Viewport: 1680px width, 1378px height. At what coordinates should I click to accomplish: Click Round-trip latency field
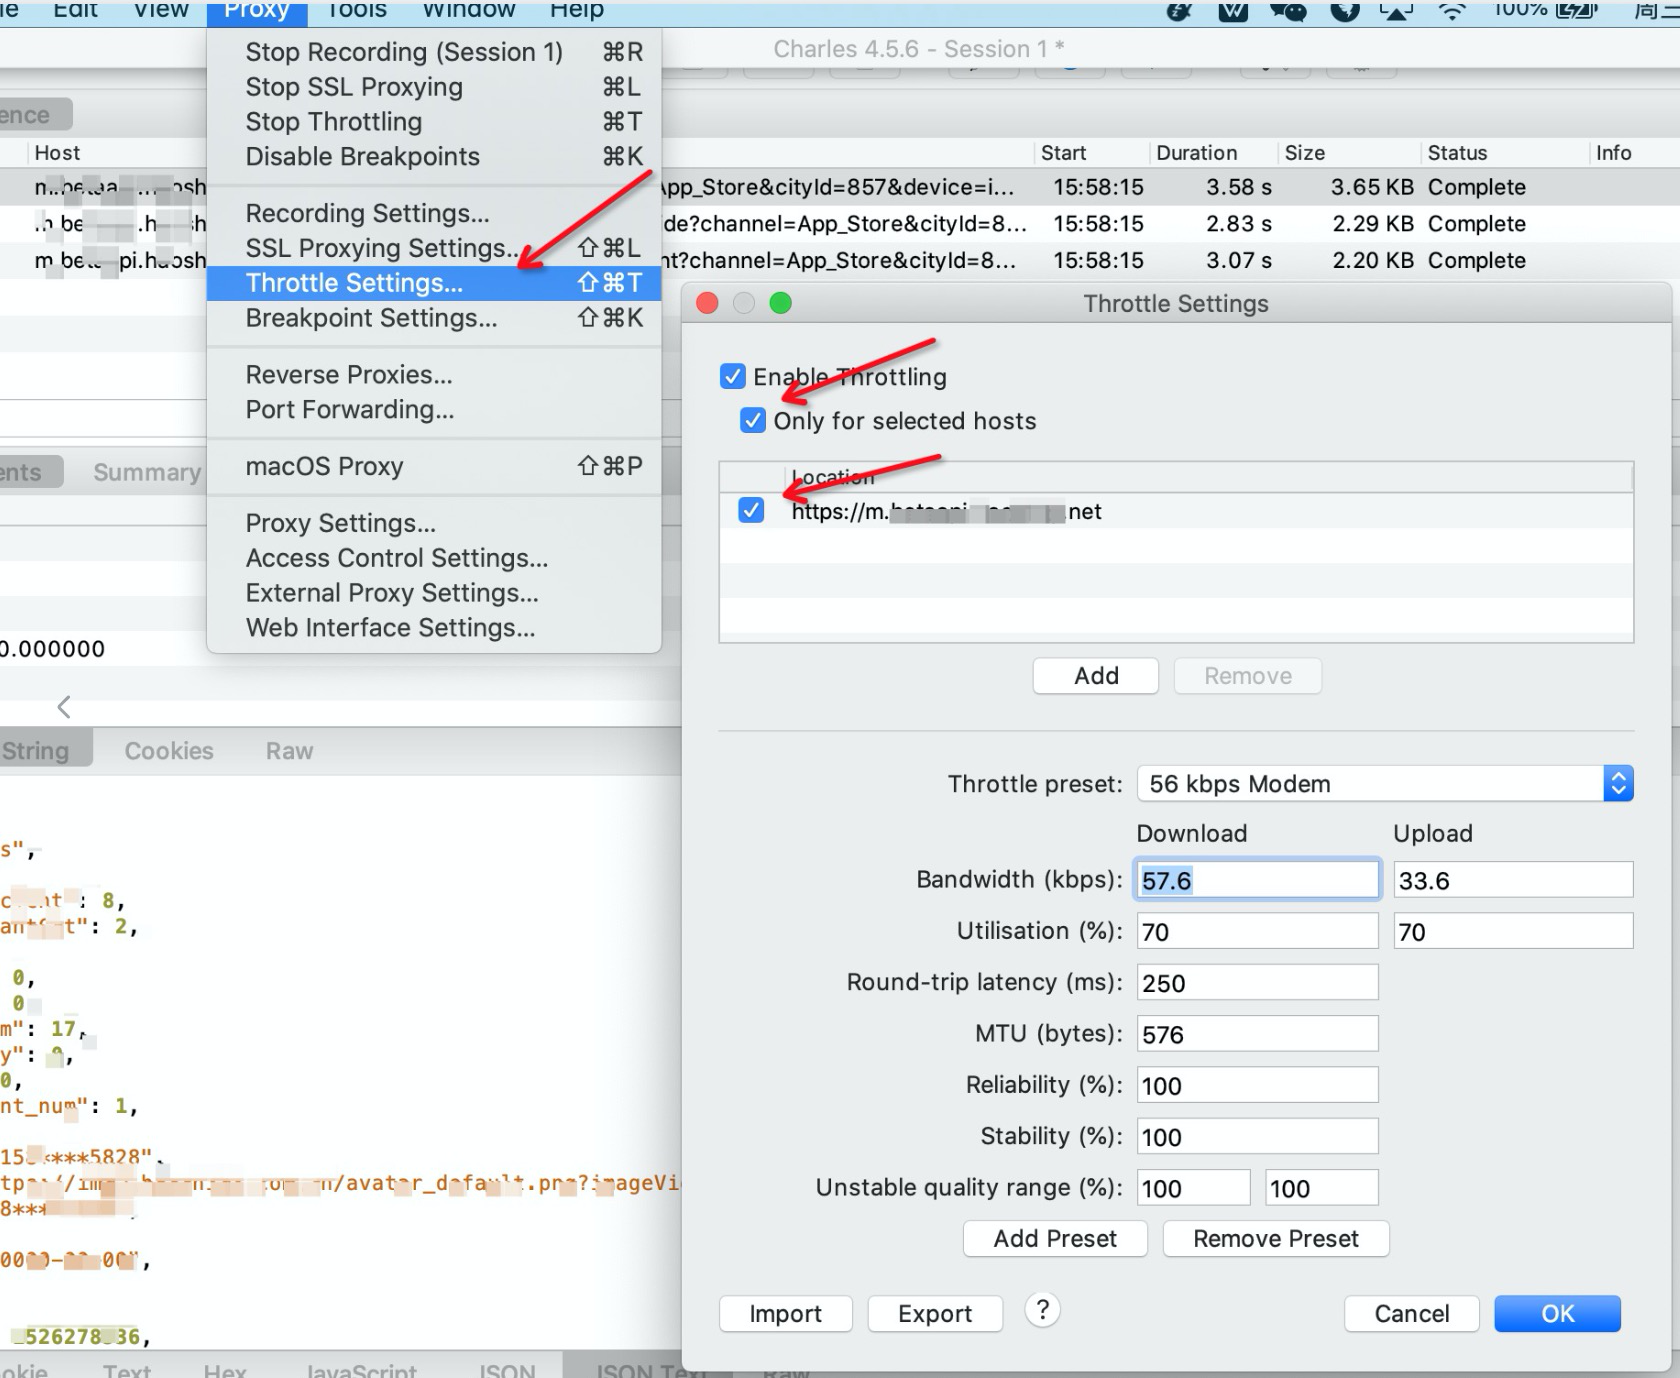[x=1257, y=983]
